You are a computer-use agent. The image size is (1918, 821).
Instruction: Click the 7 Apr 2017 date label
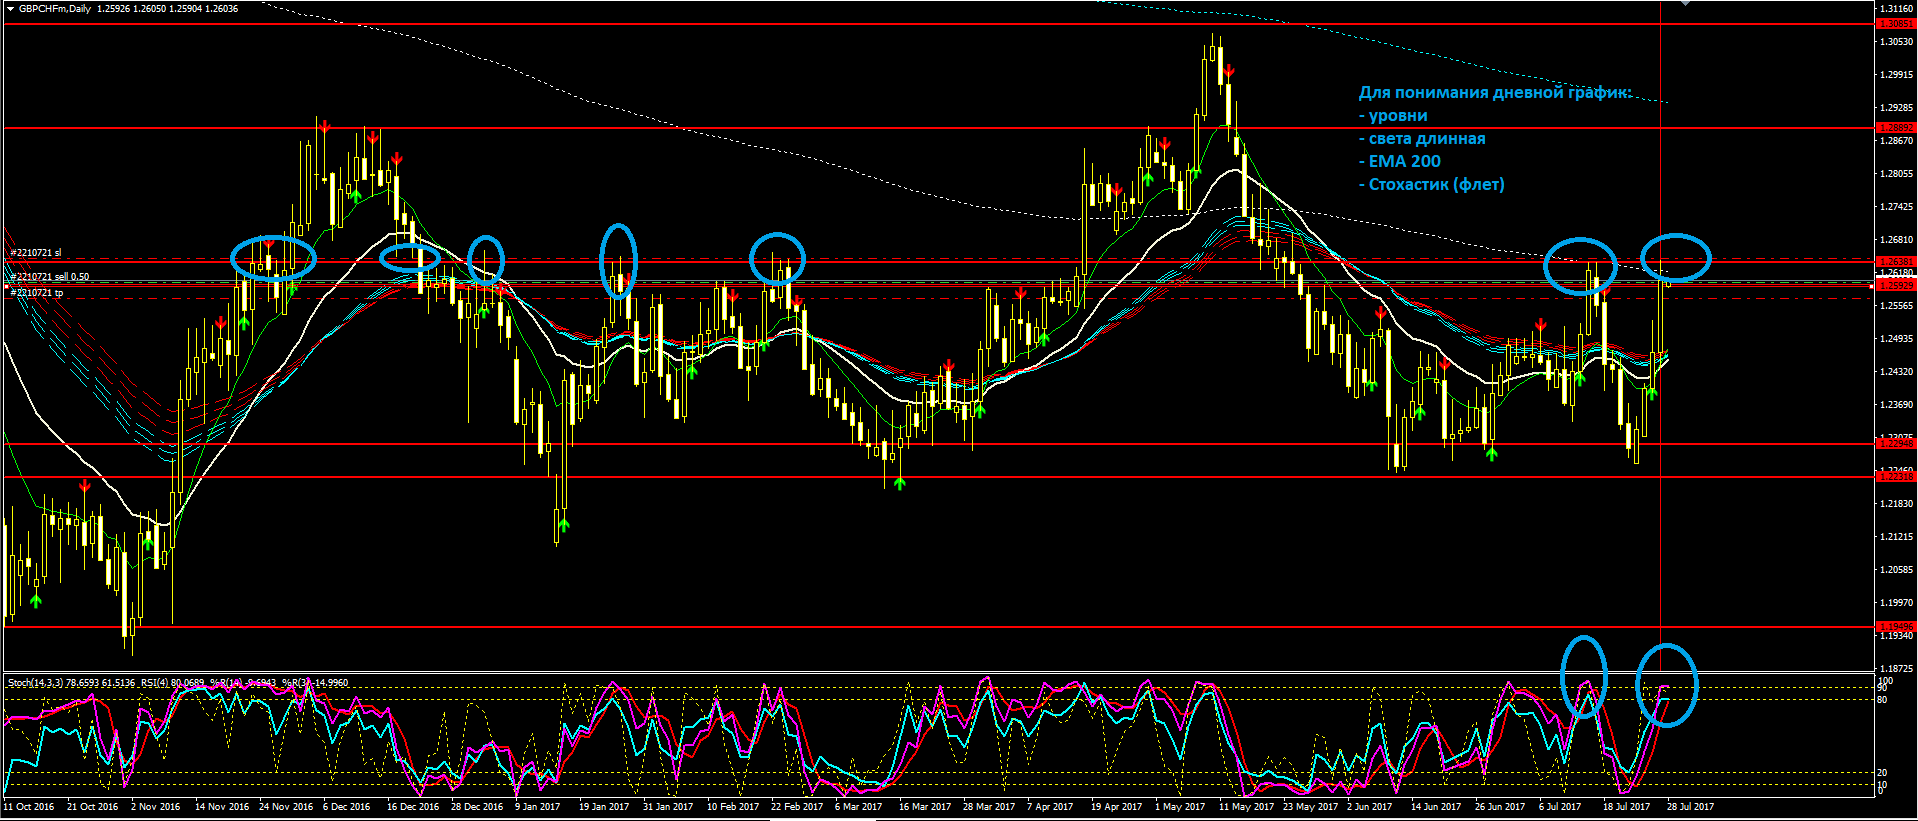click(1050, 806)
